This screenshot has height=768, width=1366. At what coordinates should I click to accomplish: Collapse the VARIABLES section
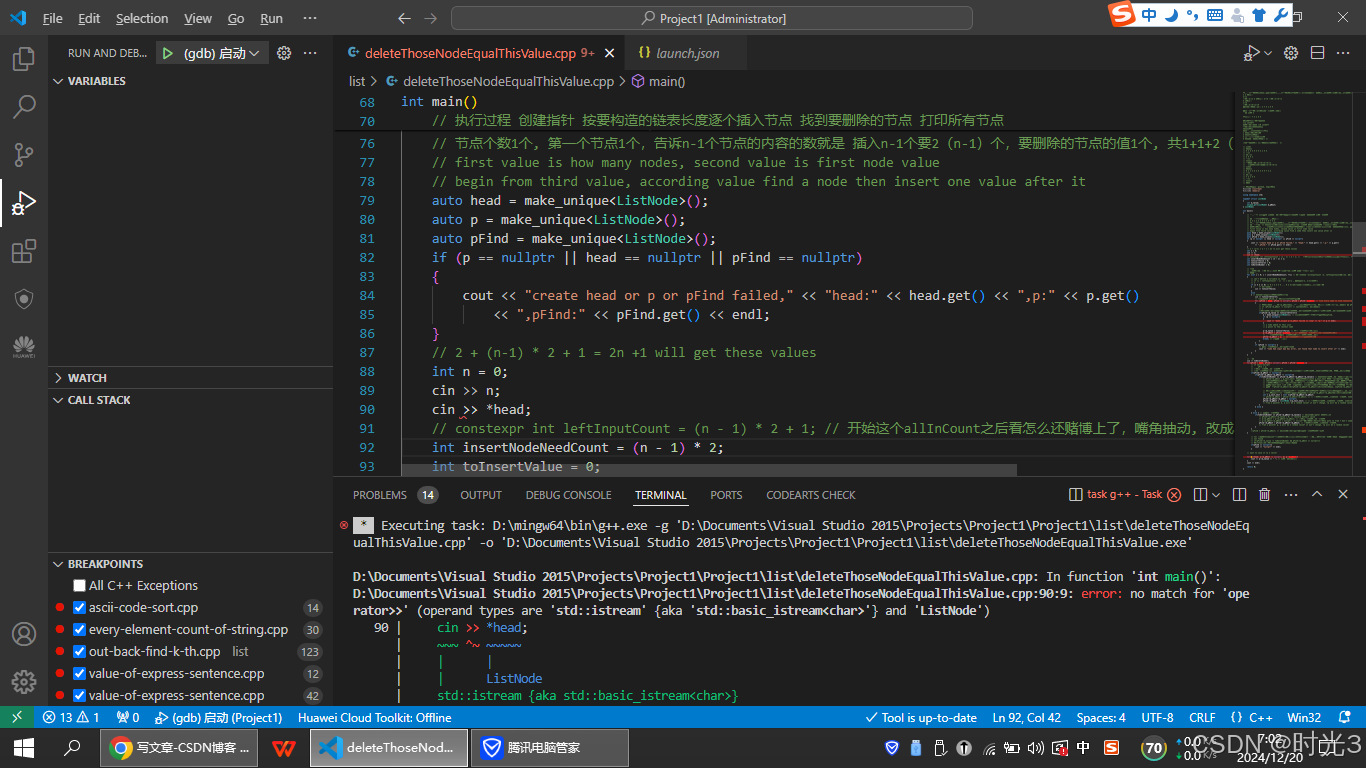(x=190, y=81)
